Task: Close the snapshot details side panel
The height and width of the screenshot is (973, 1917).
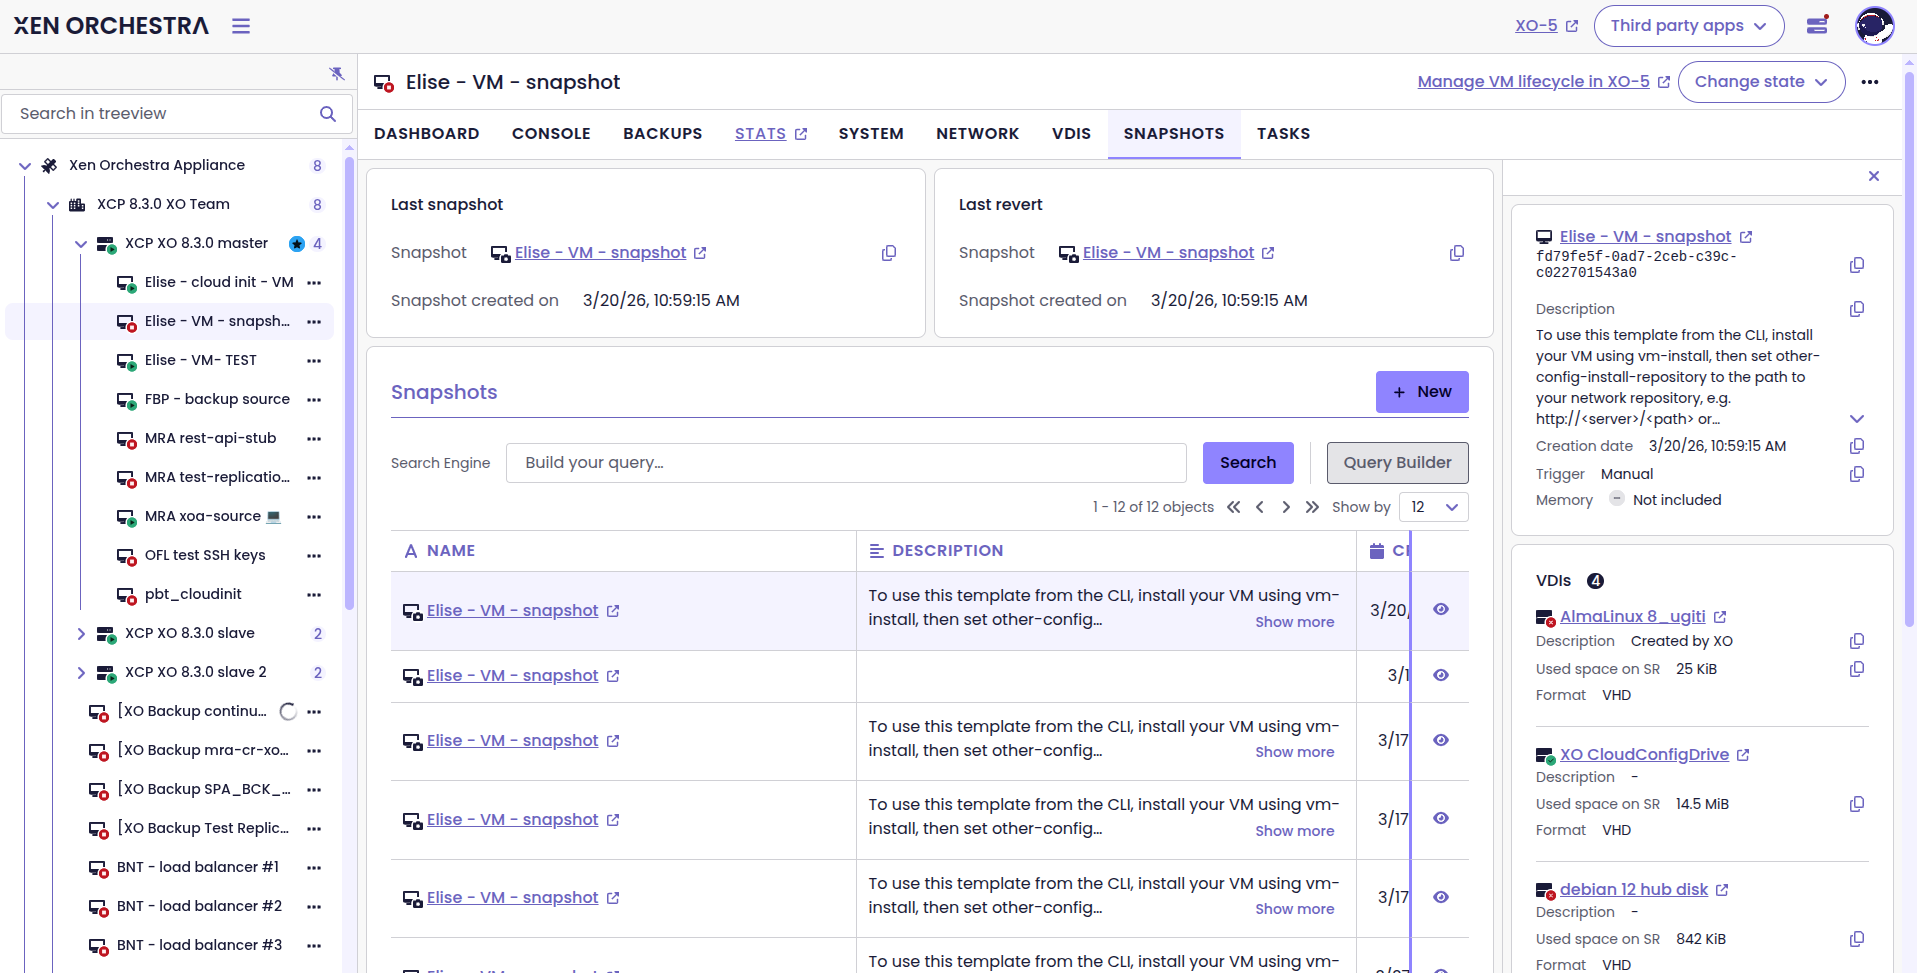Action: pos(1874,176)
